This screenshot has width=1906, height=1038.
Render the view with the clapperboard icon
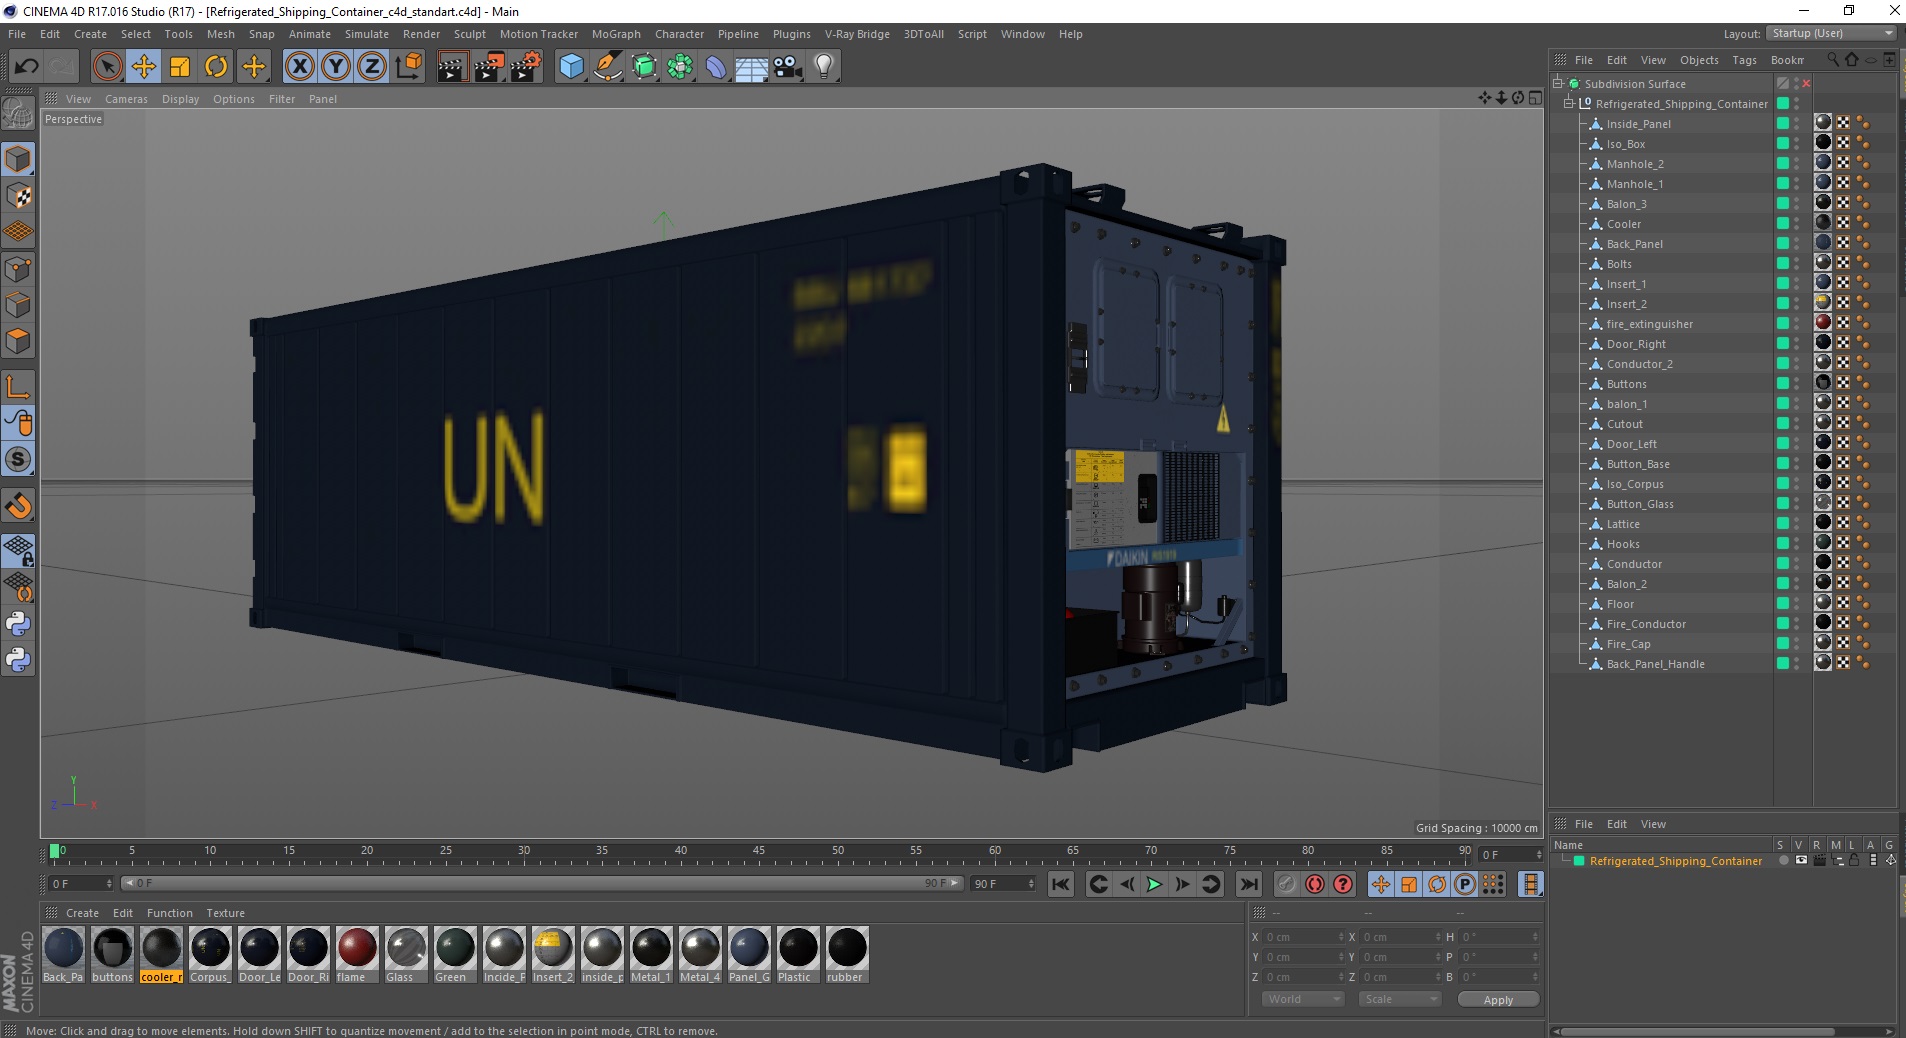coord(452,67)
